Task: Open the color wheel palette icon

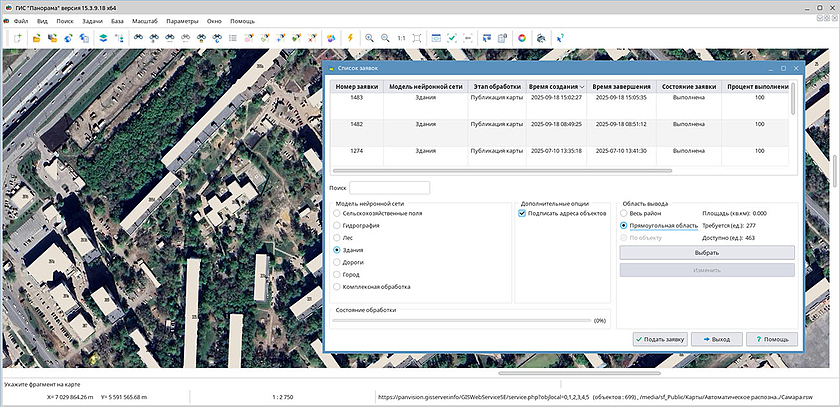Action: [521, 38]
